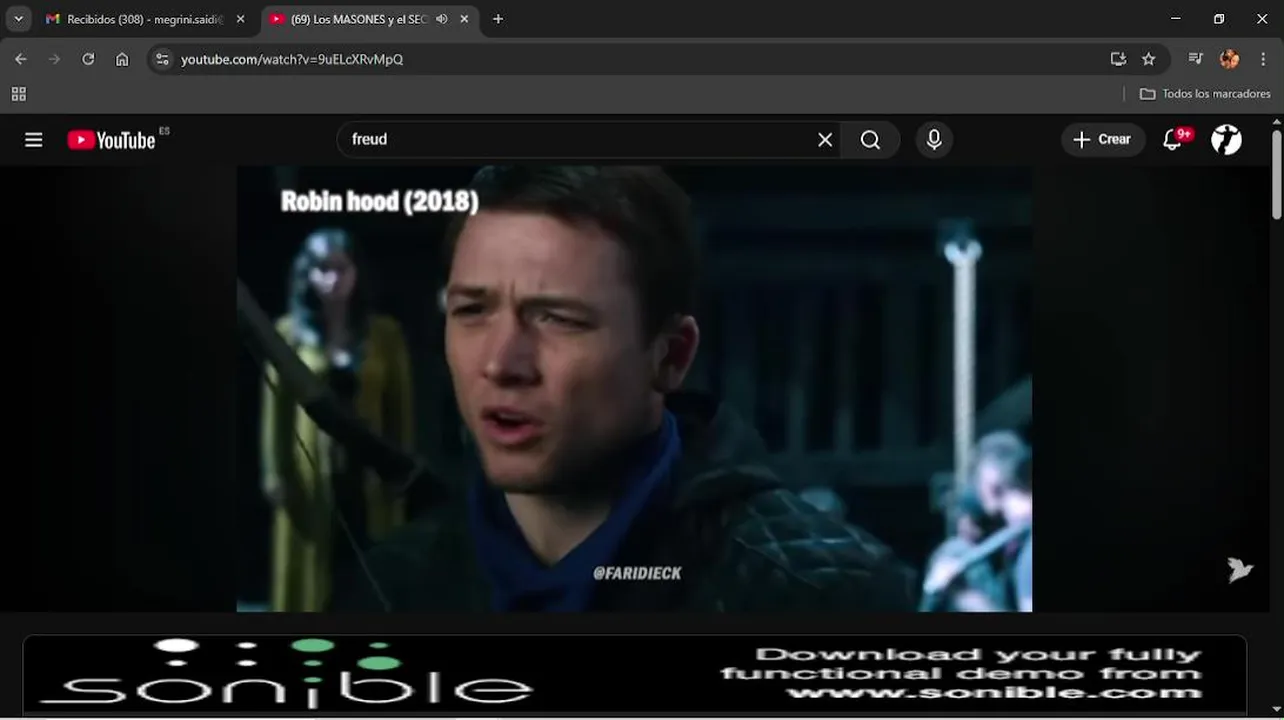The width and height of the screenshot is (1284, 720).
Task: Go forward with browser forward arrow
Action: pos(54,59)
